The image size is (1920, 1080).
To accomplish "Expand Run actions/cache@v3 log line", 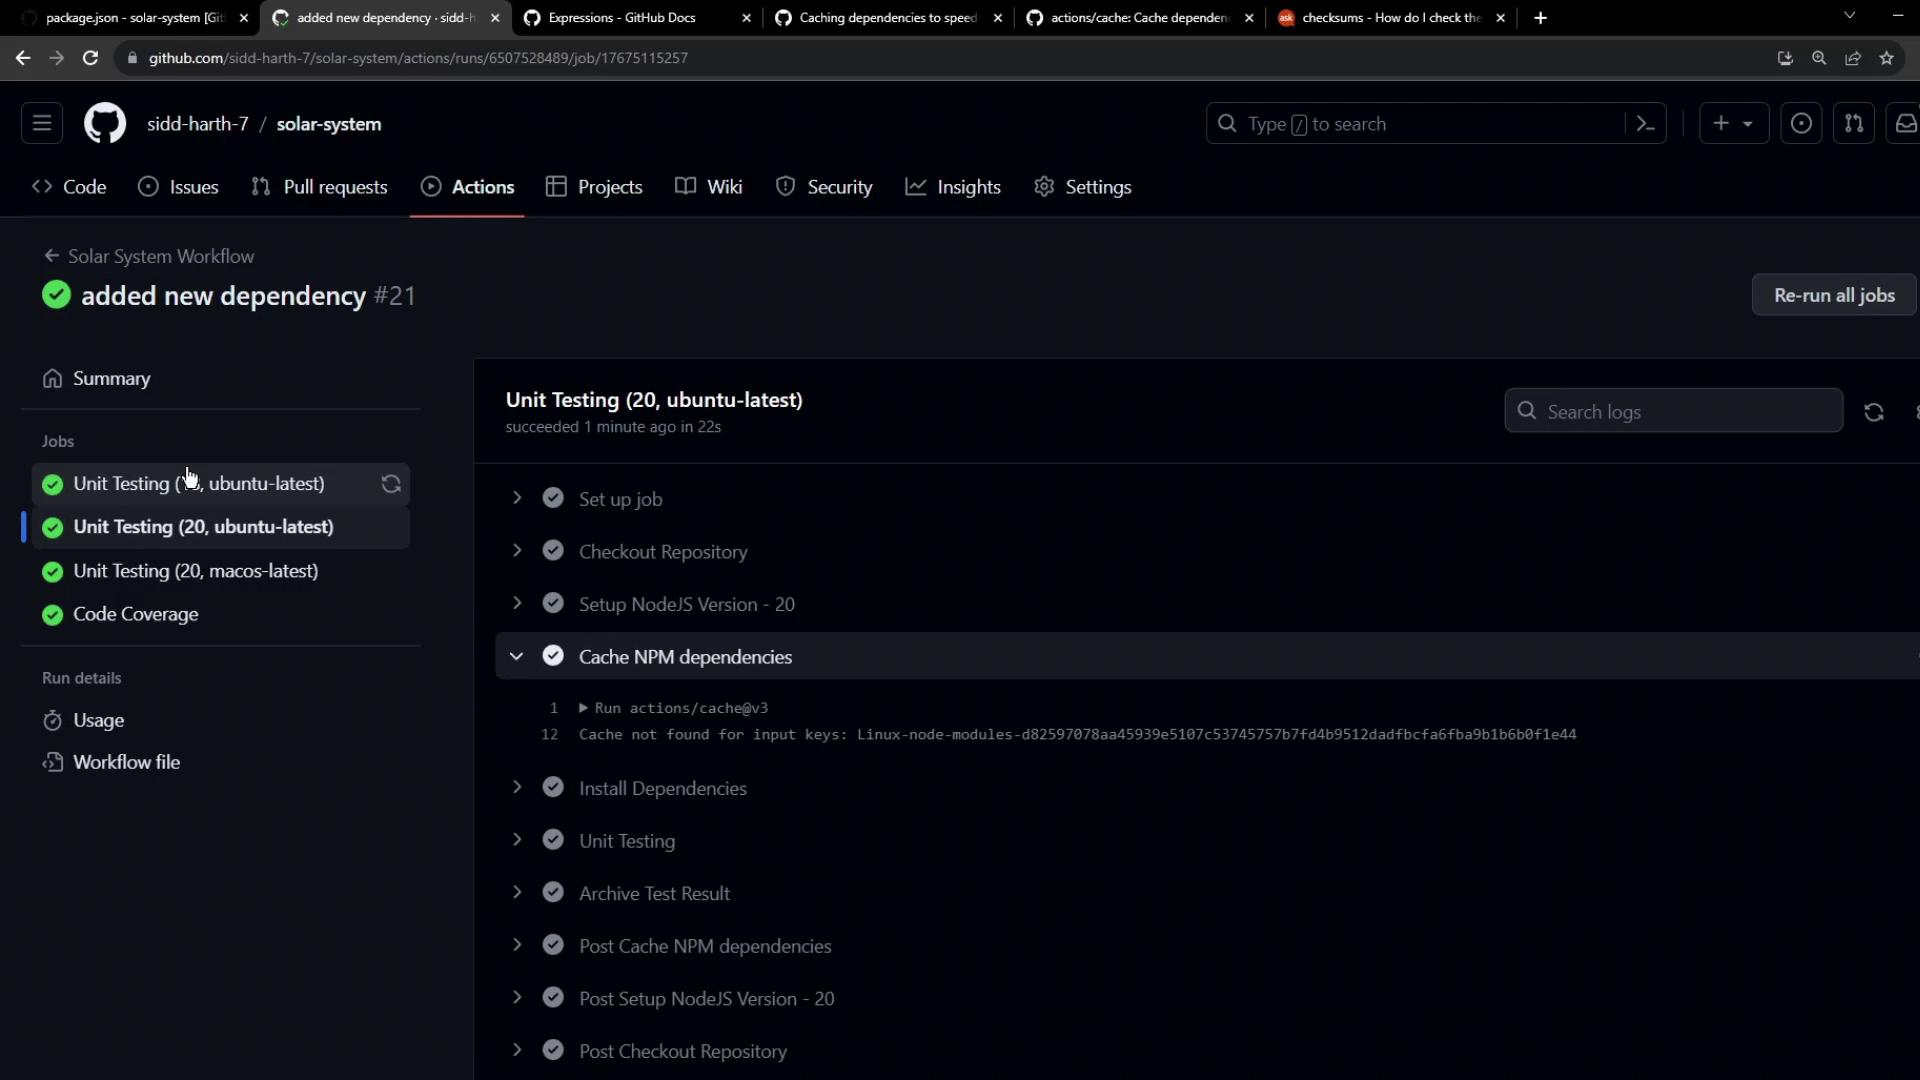I will (583, 708).
